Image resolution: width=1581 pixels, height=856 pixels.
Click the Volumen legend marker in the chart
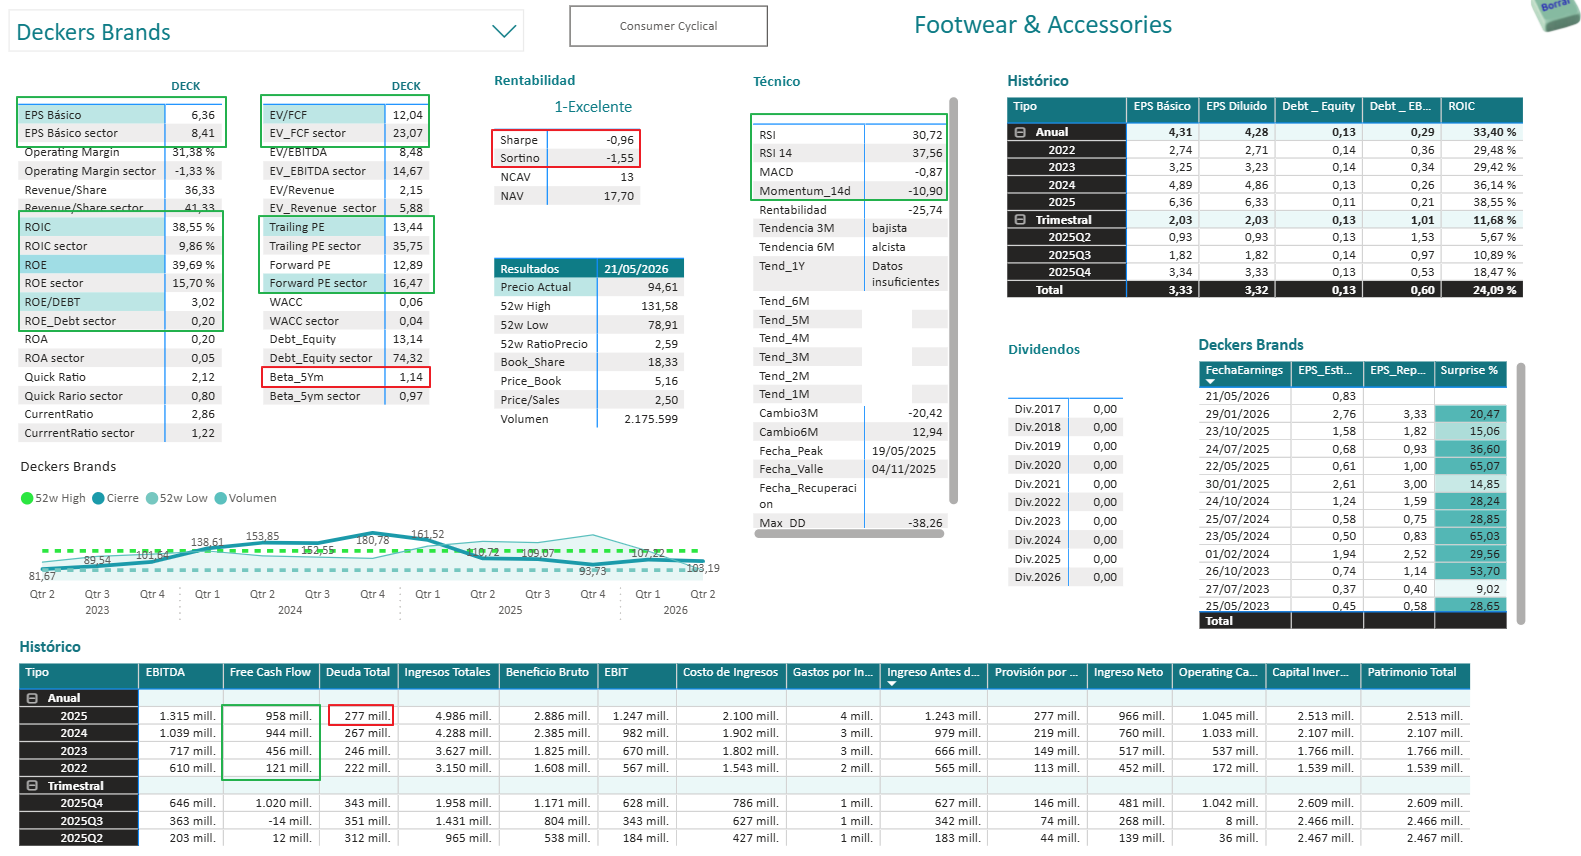221,498
